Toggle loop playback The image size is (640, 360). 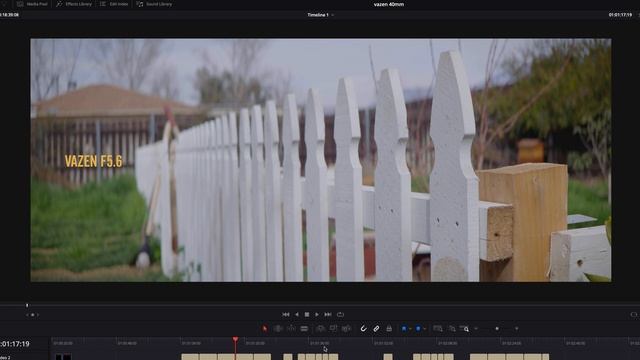340,314
